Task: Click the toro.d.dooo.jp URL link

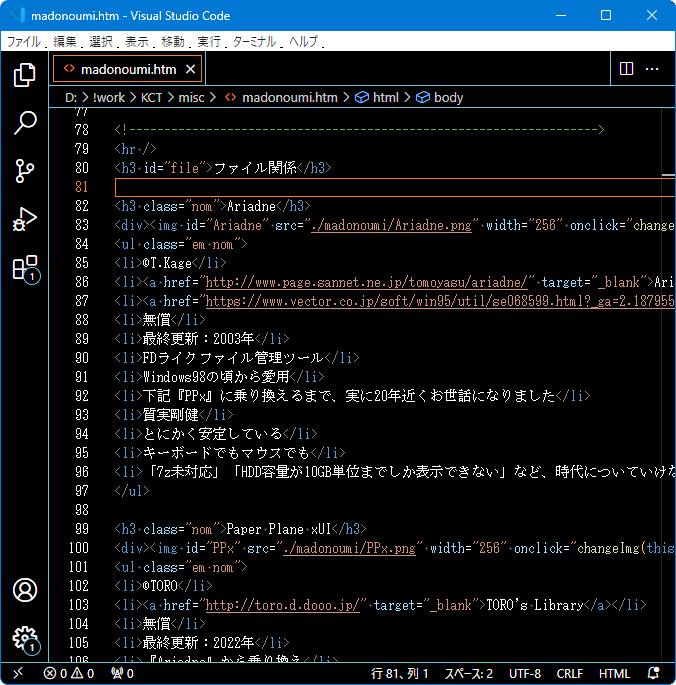Action: tap(283, 605)
